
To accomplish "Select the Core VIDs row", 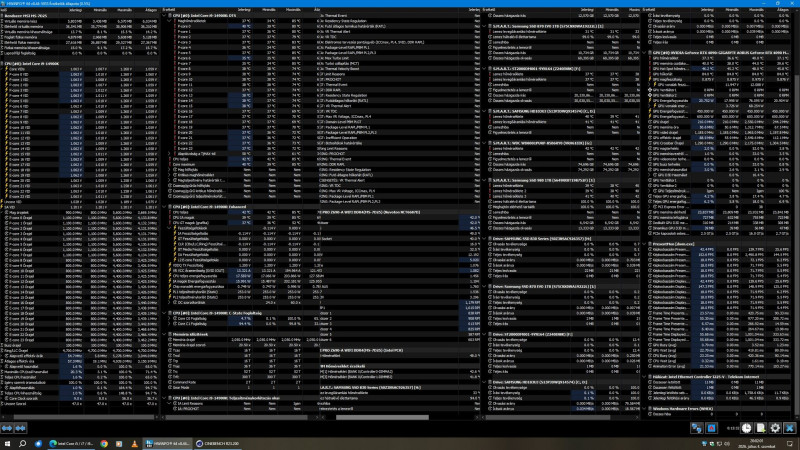I will coord(79,69).
